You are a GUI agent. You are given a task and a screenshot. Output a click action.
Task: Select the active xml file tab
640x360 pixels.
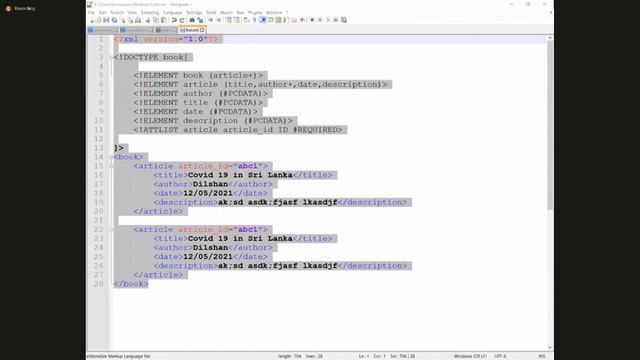coord(192,30)
